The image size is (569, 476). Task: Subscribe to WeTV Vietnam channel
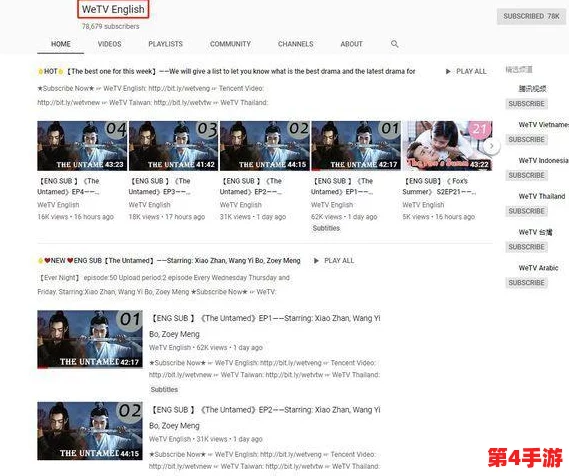(526, 140)
